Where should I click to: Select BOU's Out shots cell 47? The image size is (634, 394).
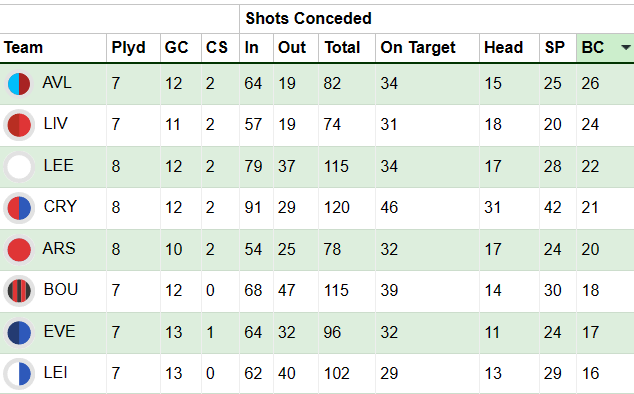[x=287, y=291]
